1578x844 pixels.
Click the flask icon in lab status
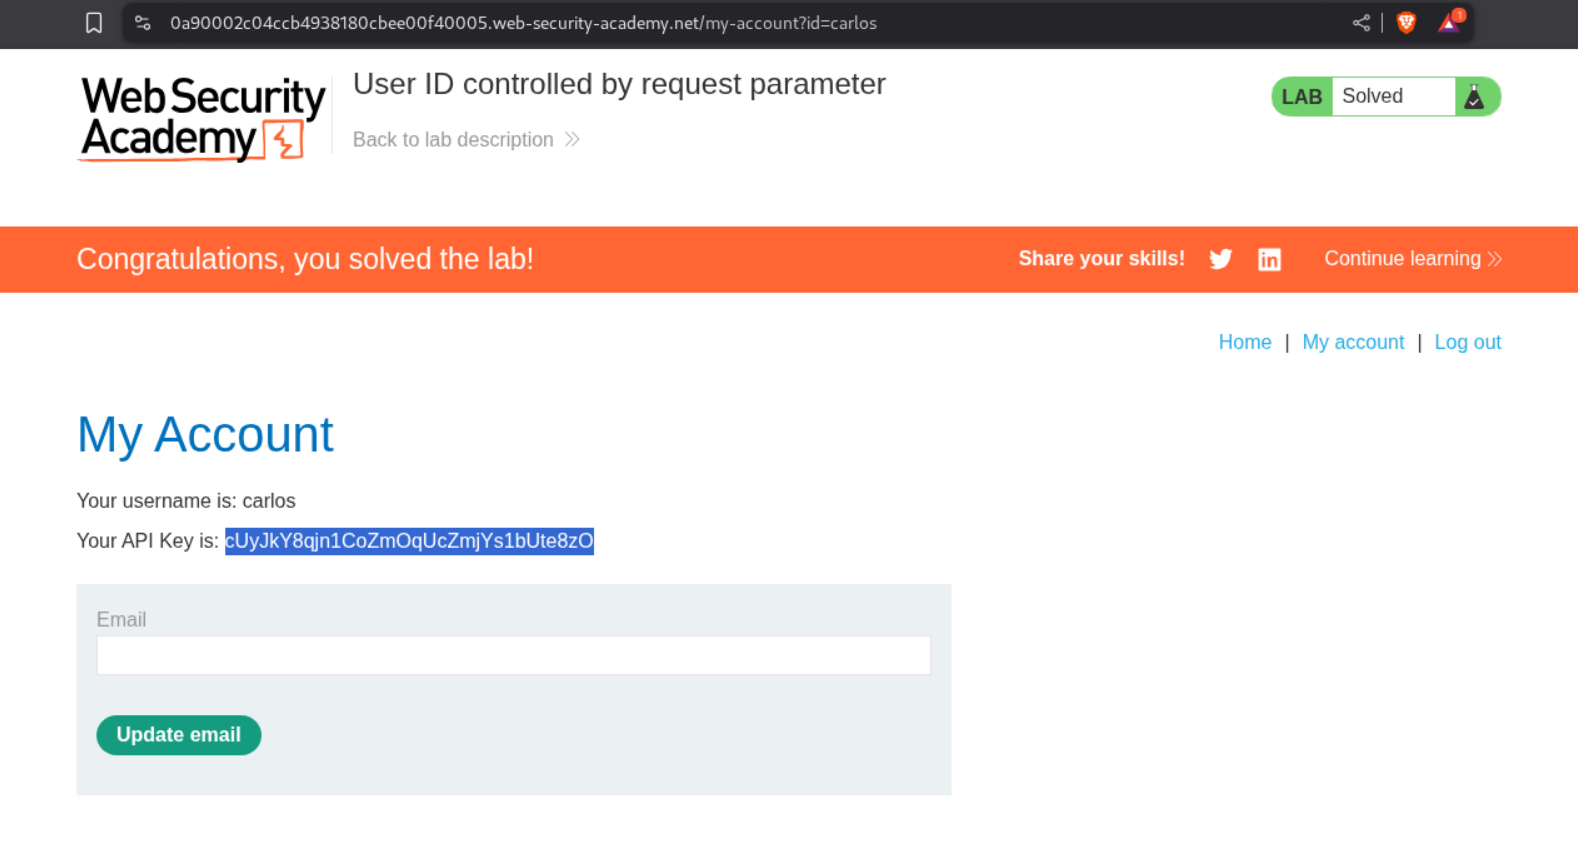tap(1474, 97)
